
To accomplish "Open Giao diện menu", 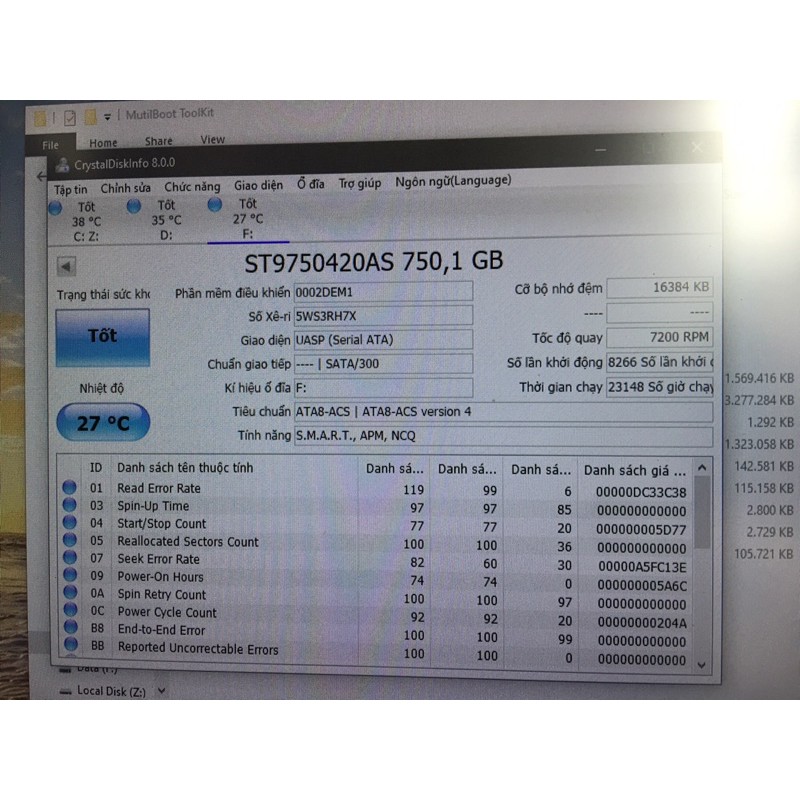I will 259,185.
